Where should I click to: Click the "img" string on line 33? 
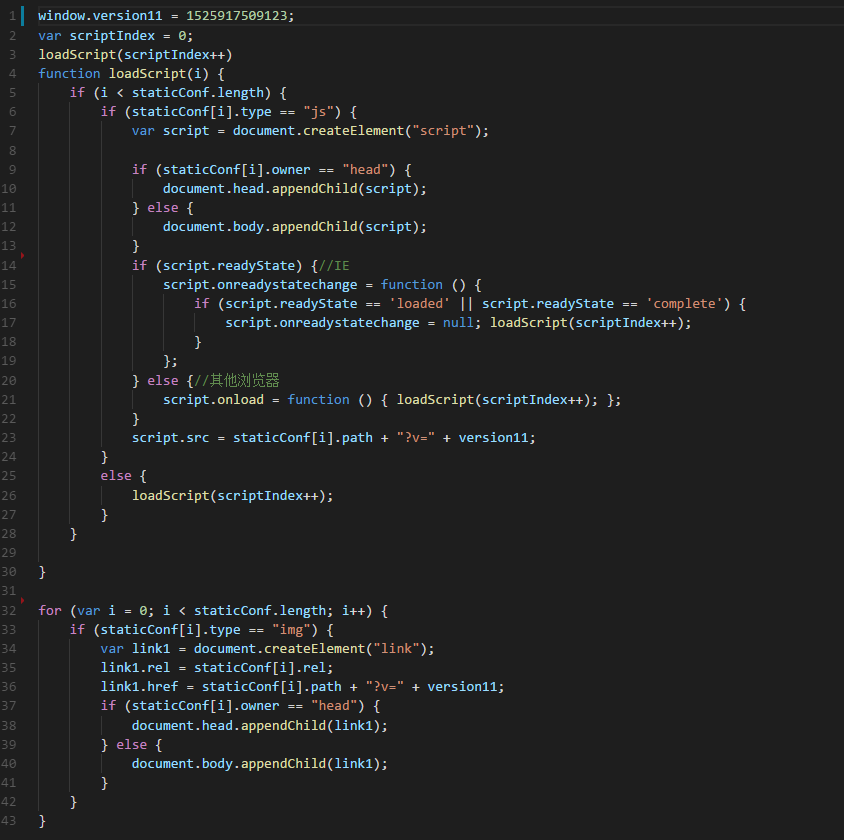point(291,630)
